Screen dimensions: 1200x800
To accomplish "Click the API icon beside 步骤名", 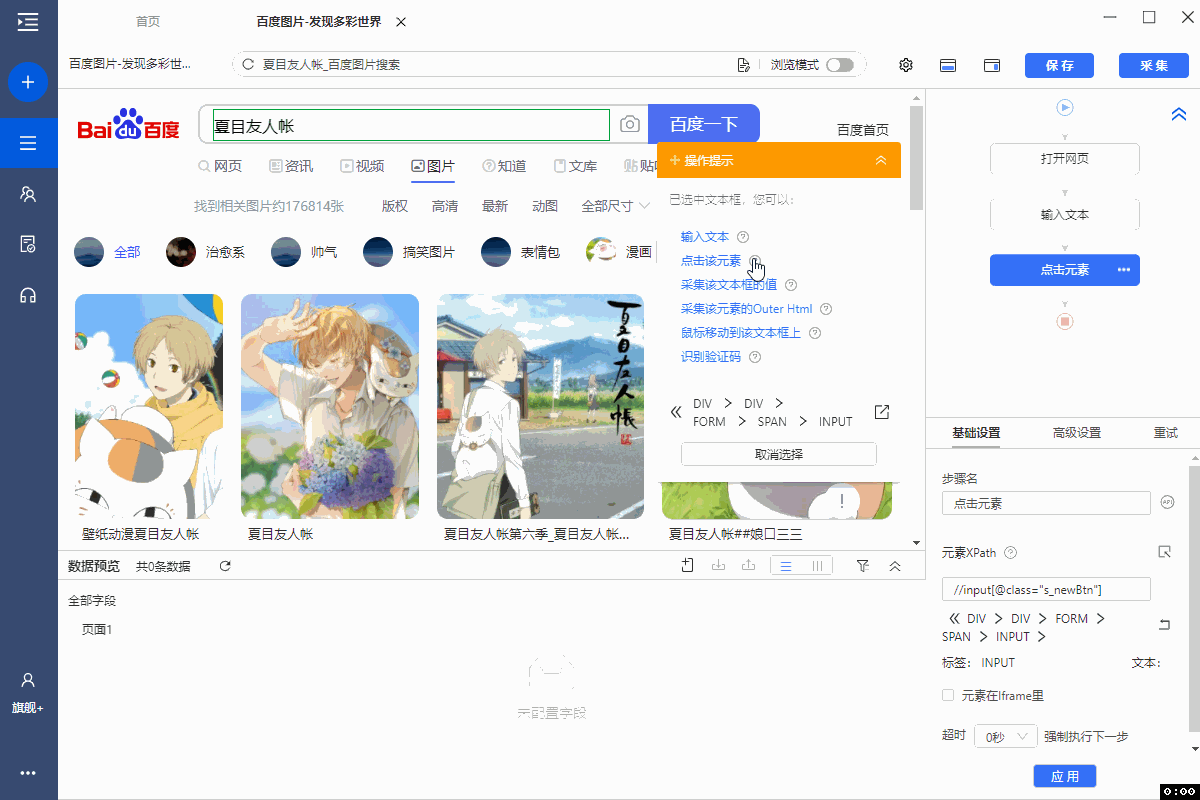I will point(1167,503).
